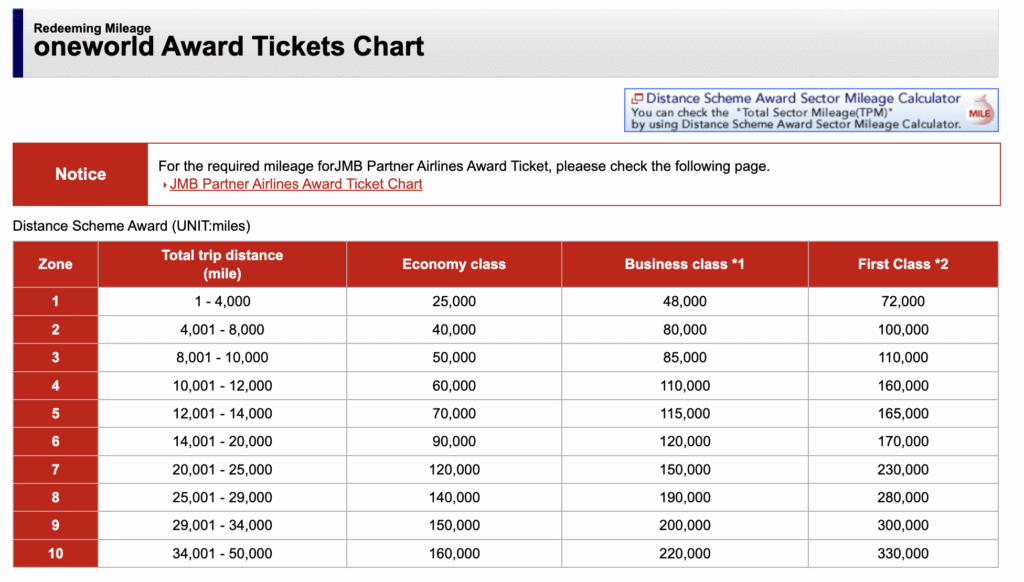Click the 330,000 First Class mileage cell
The width and height of the screenshot is (1024, 582).
pyautogui.click(x=902, y=553)
